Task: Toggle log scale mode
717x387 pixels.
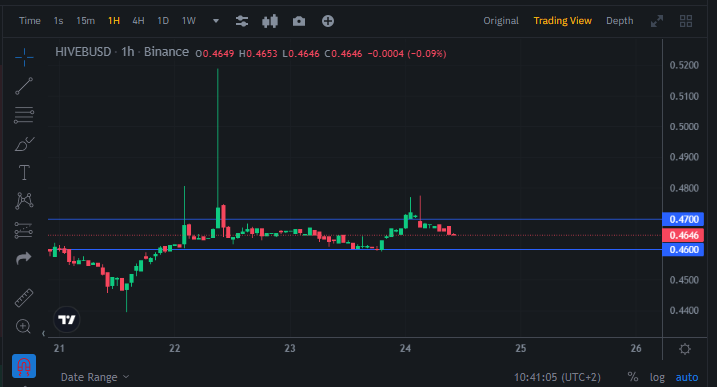Action: [657, 377]
